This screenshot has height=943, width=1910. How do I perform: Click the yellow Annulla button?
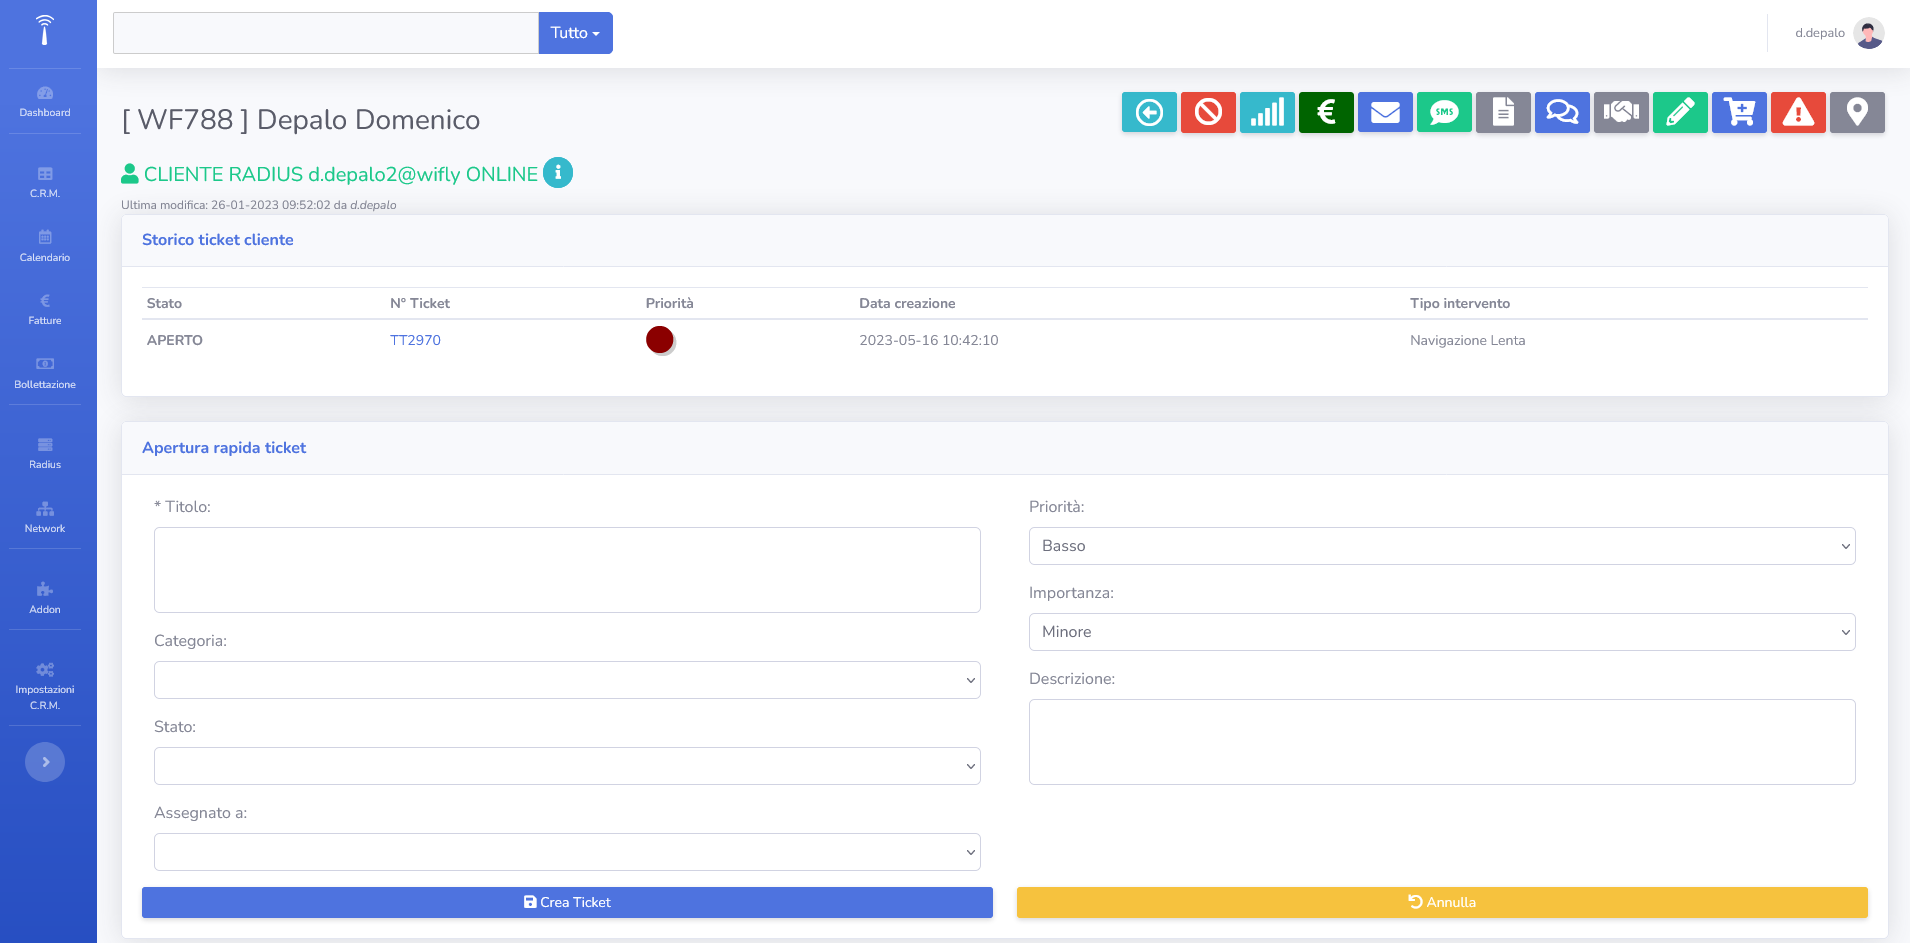tap(1442, 902)
